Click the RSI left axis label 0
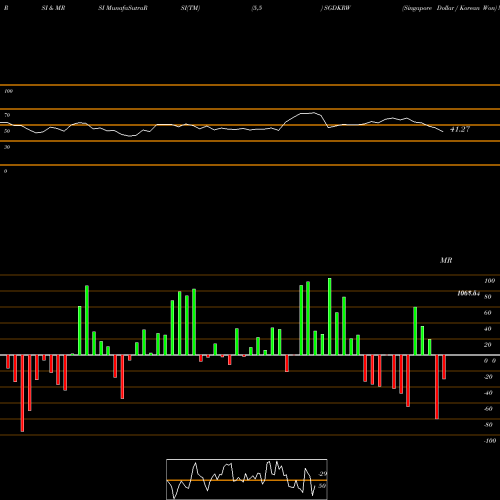 pos(5,171)
